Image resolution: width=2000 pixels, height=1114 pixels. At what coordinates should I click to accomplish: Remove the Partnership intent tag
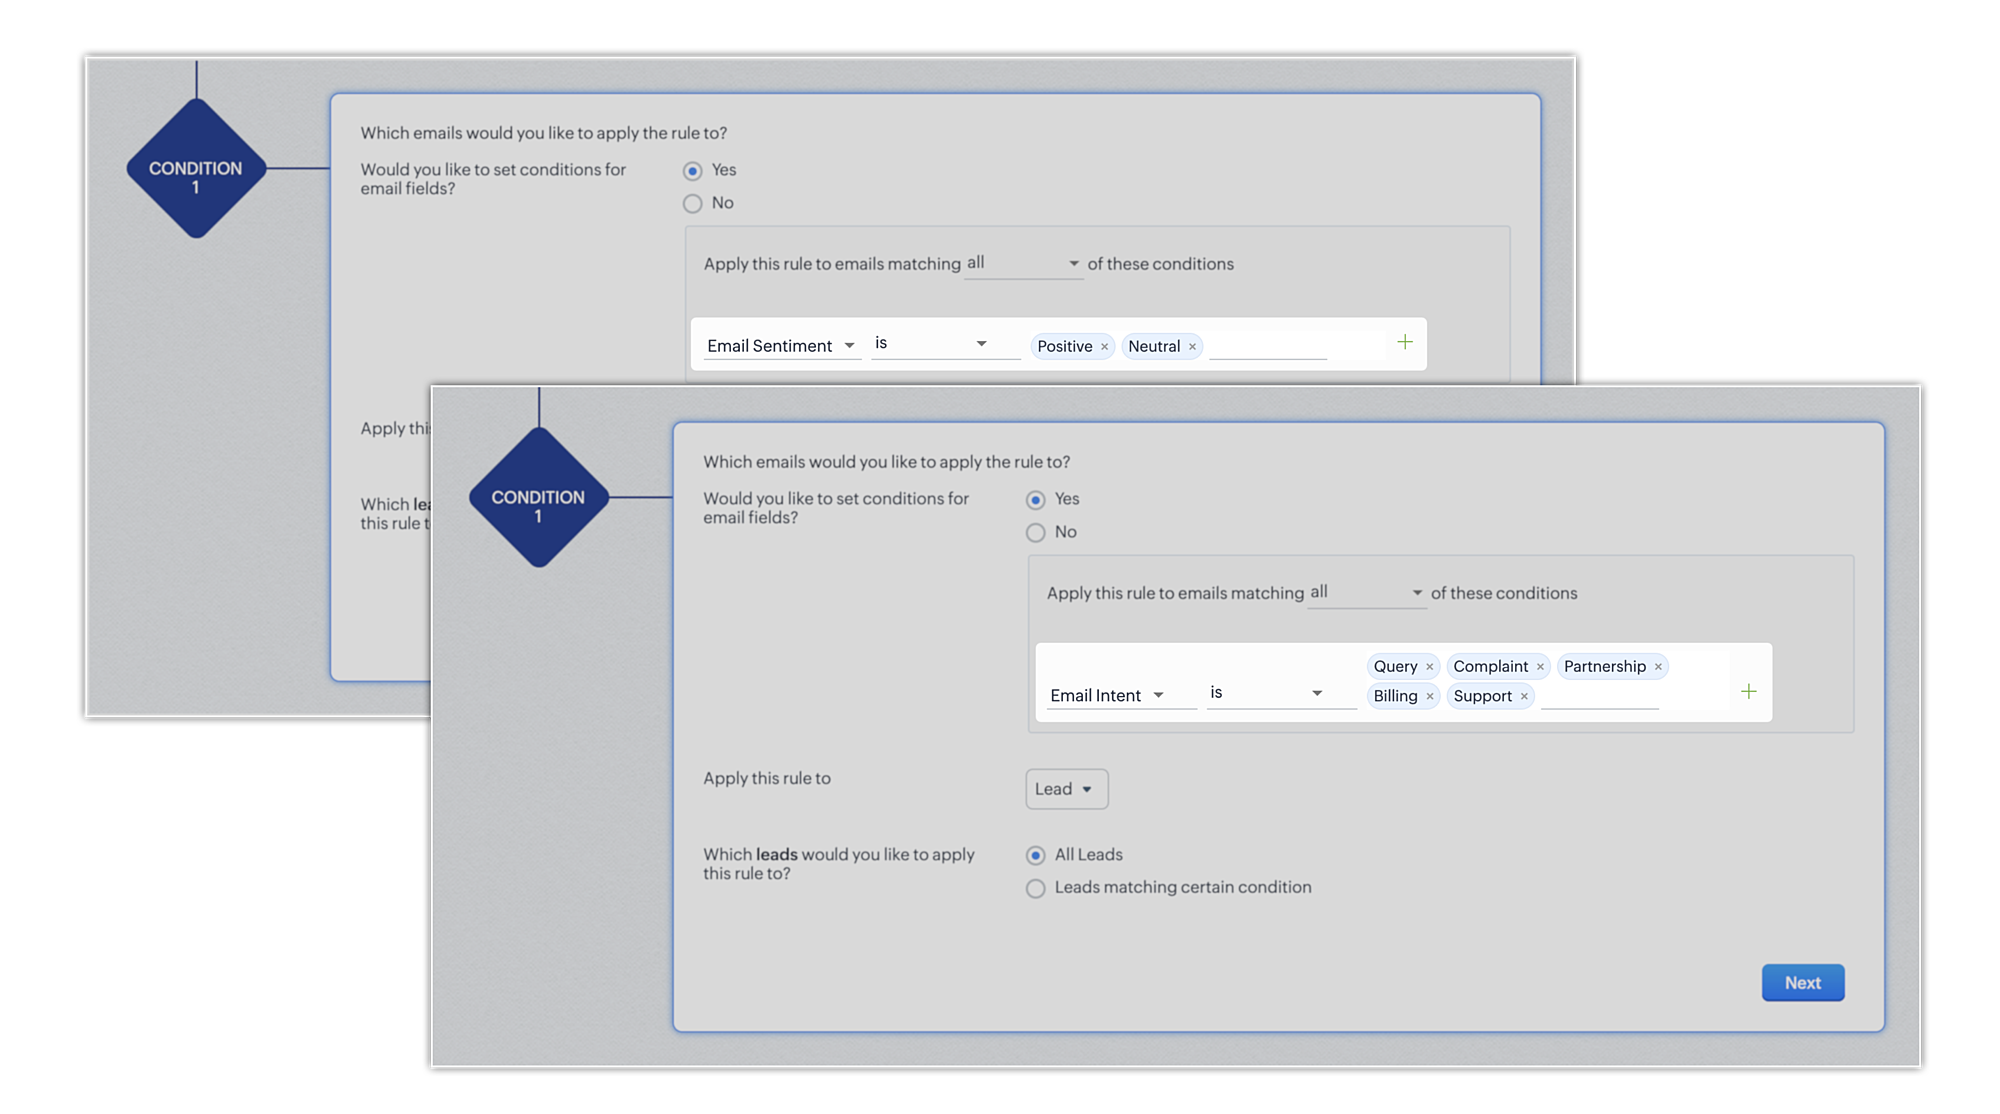tap(1658, 667)
